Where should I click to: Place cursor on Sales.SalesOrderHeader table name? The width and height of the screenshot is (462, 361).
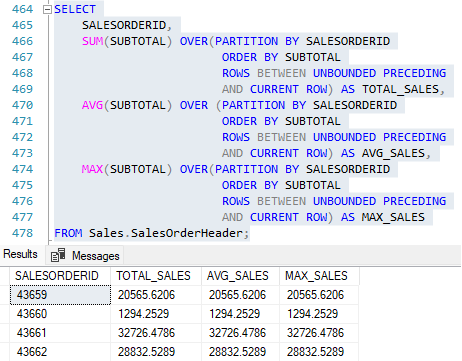166,233
